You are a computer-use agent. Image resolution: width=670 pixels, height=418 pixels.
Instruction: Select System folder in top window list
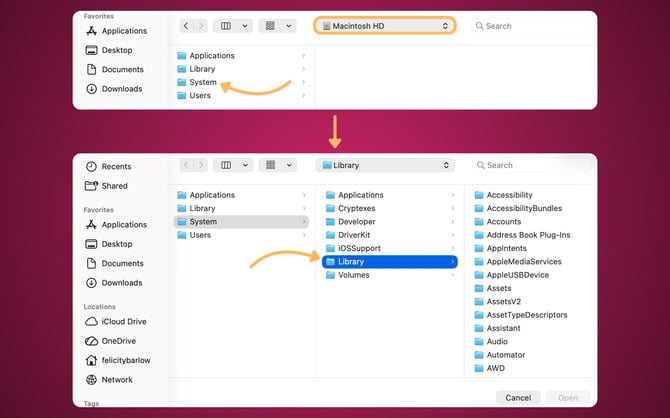(197, 82)
